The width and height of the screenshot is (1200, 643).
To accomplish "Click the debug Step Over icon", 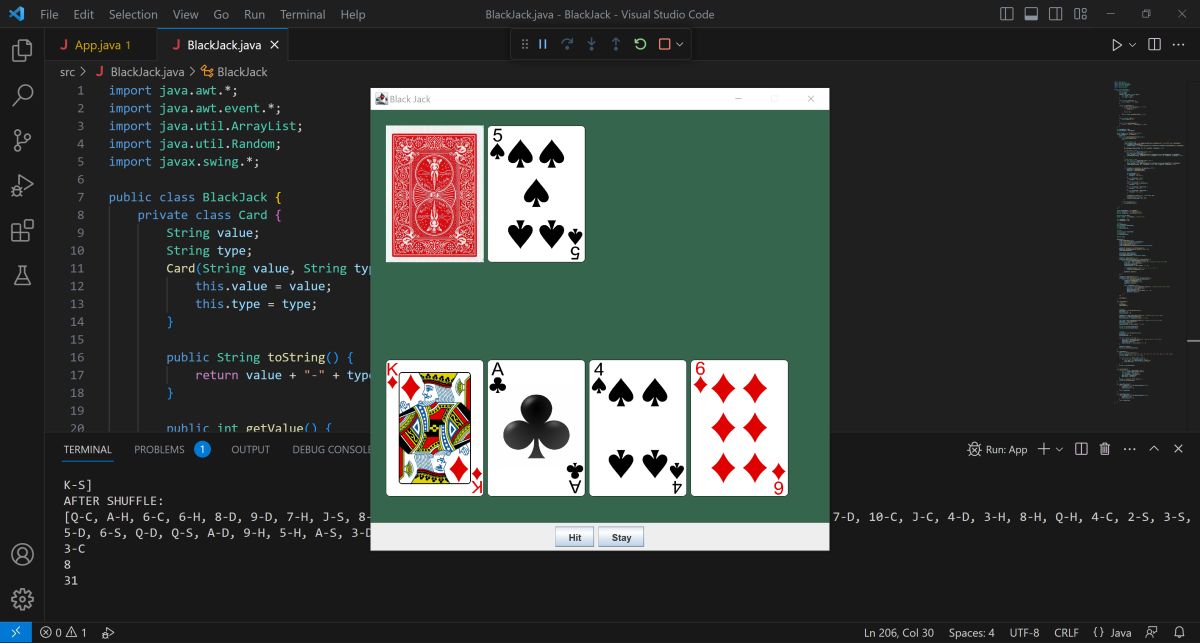I will 567,44.
